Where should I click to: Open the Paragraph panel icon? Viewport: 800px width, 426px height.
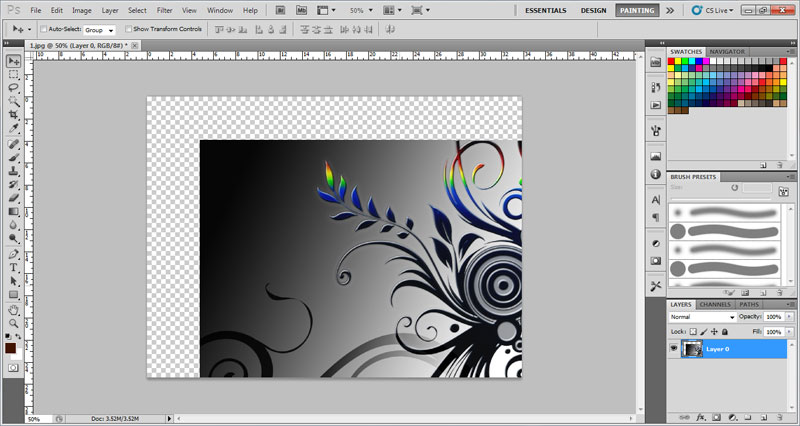click(656, 218)
